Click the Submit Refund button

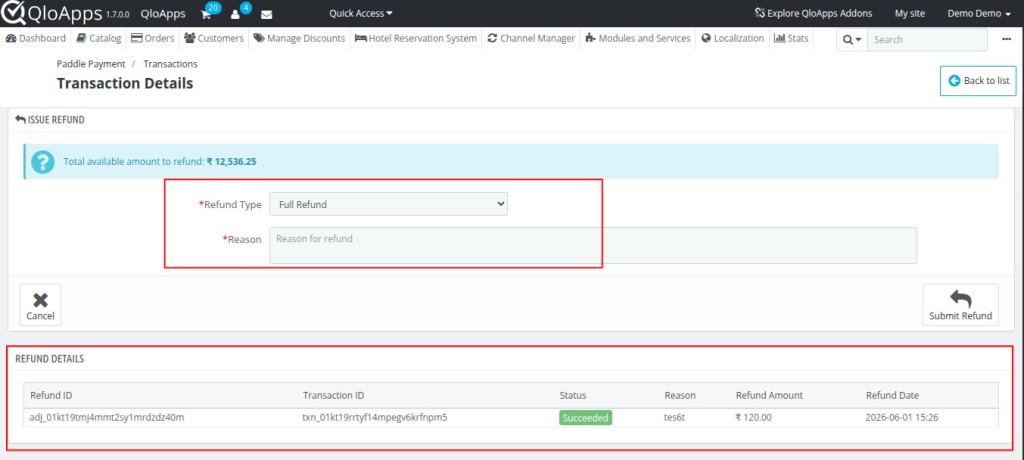pos(961,305)
